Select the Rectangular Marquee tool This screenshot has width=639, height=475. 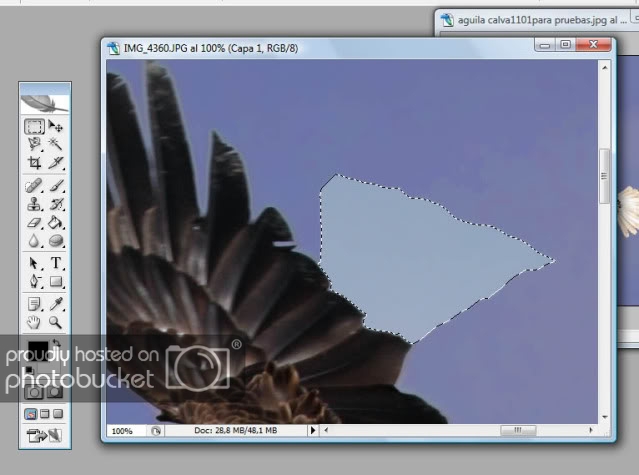[x=34, y=127]
